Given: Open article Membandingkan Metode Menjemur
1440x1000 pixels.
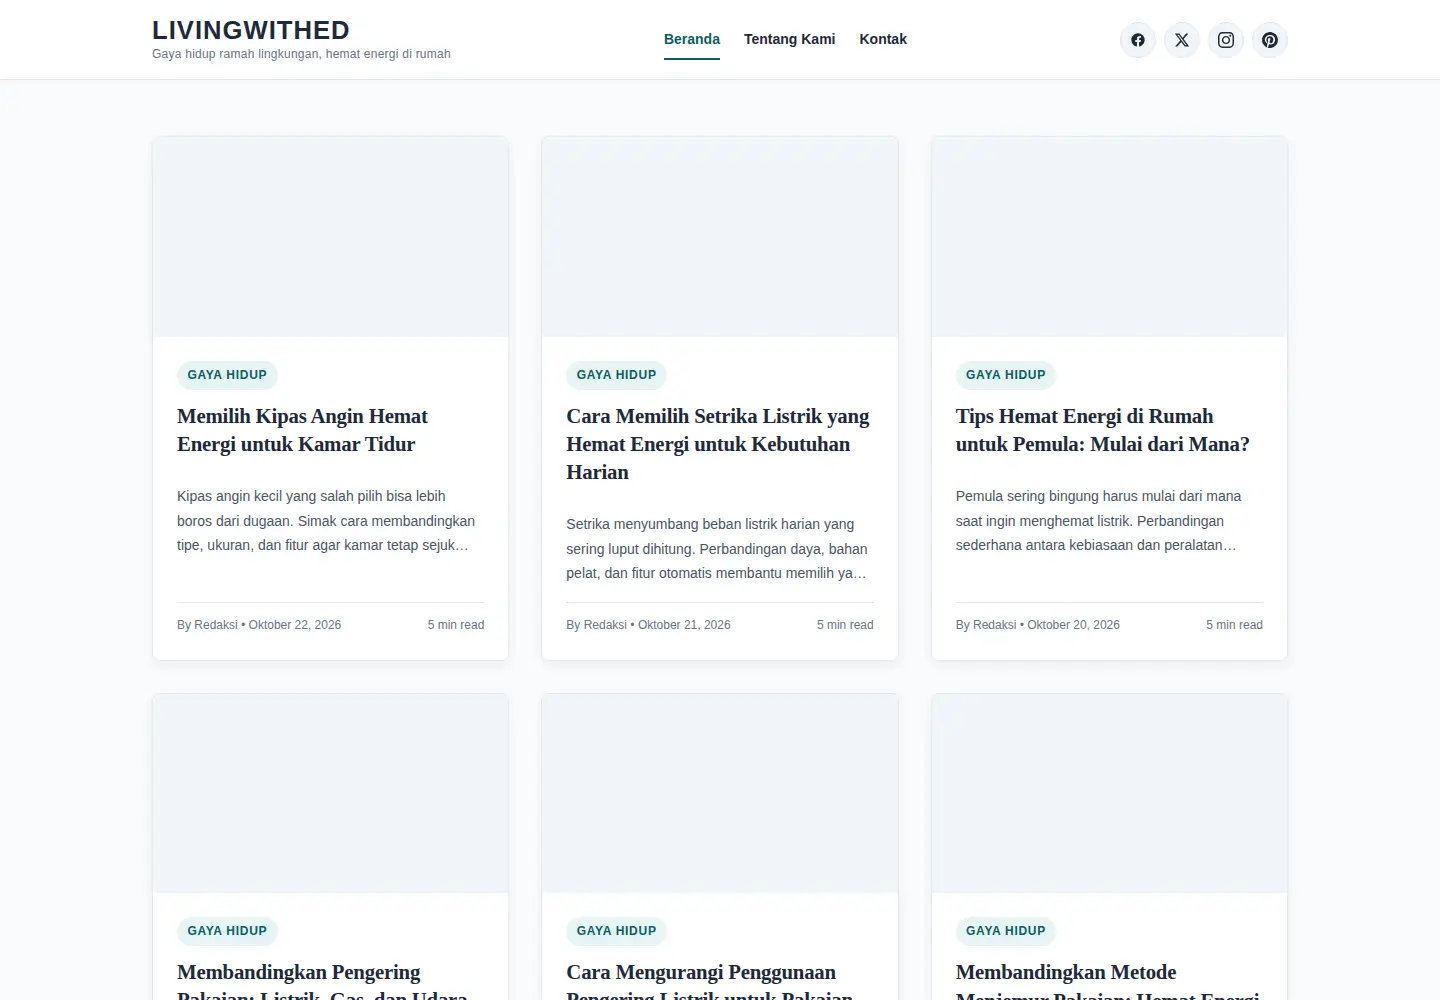Looking at the screenshot, I should 1107,979.
